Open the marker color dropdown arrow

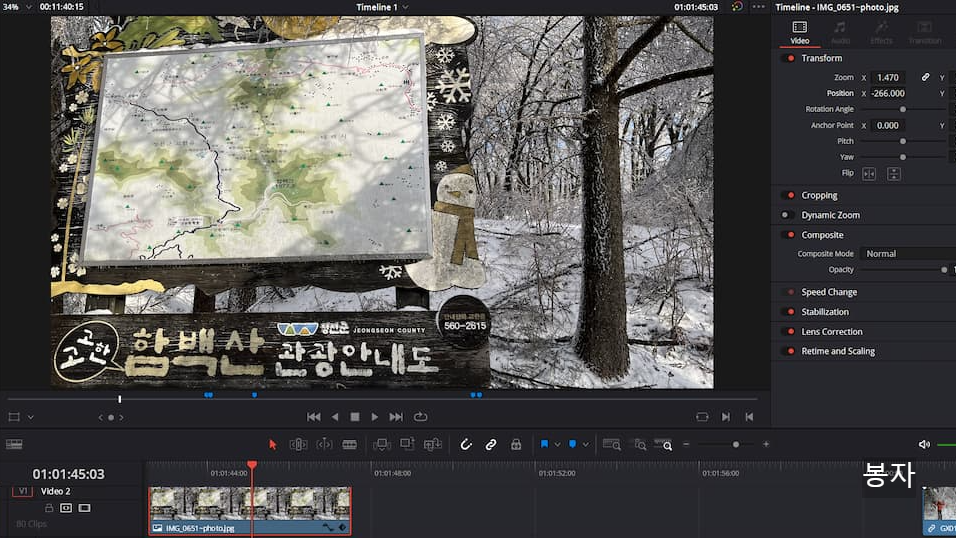pos(585,445)
